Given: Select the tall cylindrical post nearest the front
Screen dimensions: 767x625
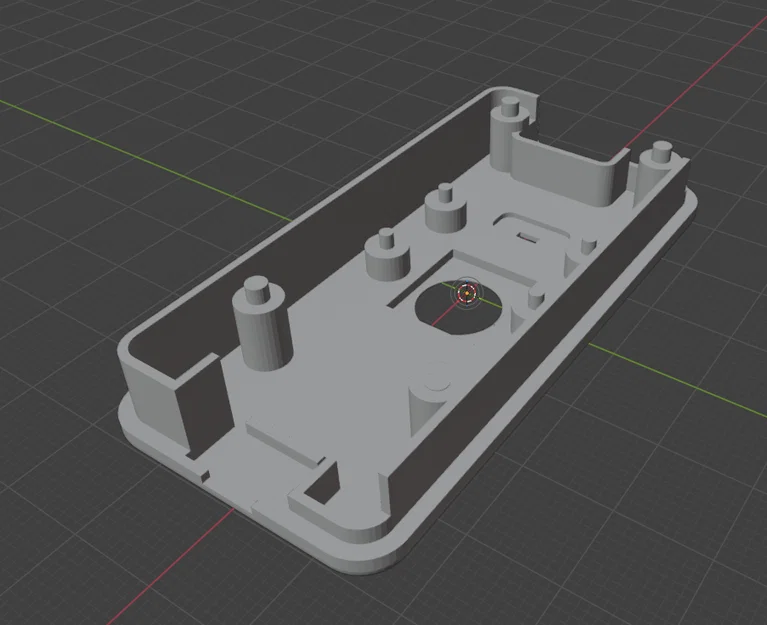Looking at the screenshot, I should pos(263,323).
